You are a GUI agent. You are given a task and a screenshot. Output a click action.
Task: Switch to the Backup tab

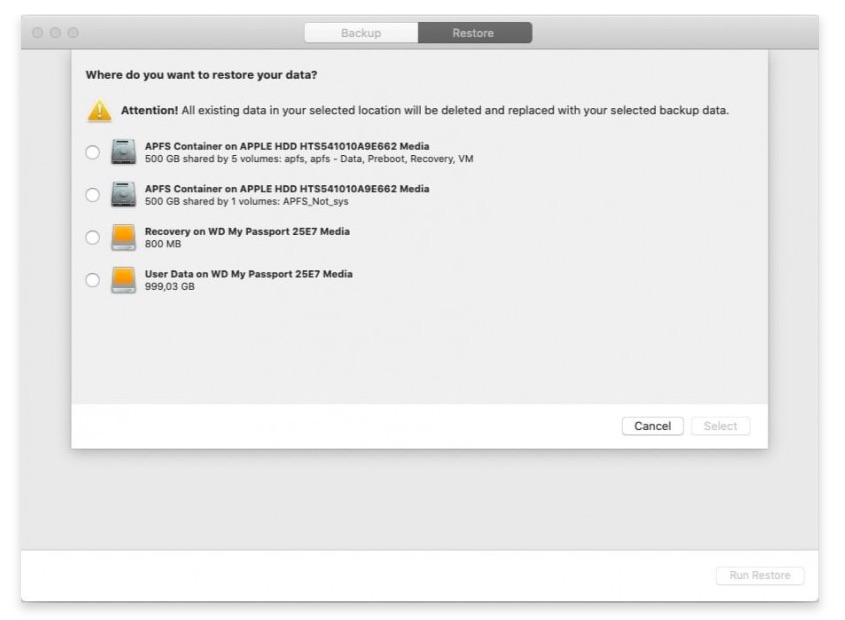click(x=361, y=33)
